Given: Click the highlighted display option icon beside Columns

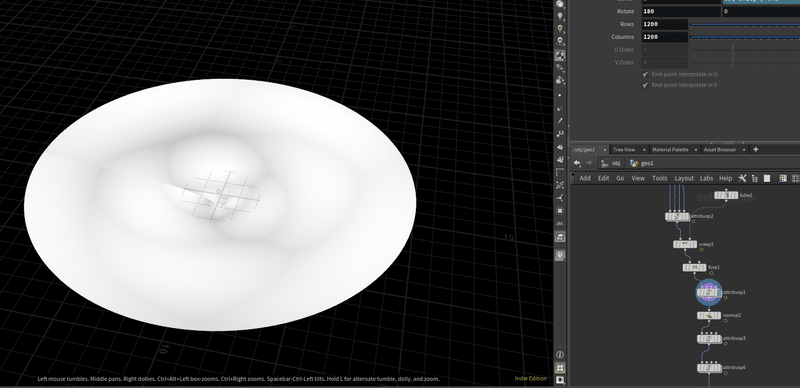Looking at the screenshot, I should (560, 55).
